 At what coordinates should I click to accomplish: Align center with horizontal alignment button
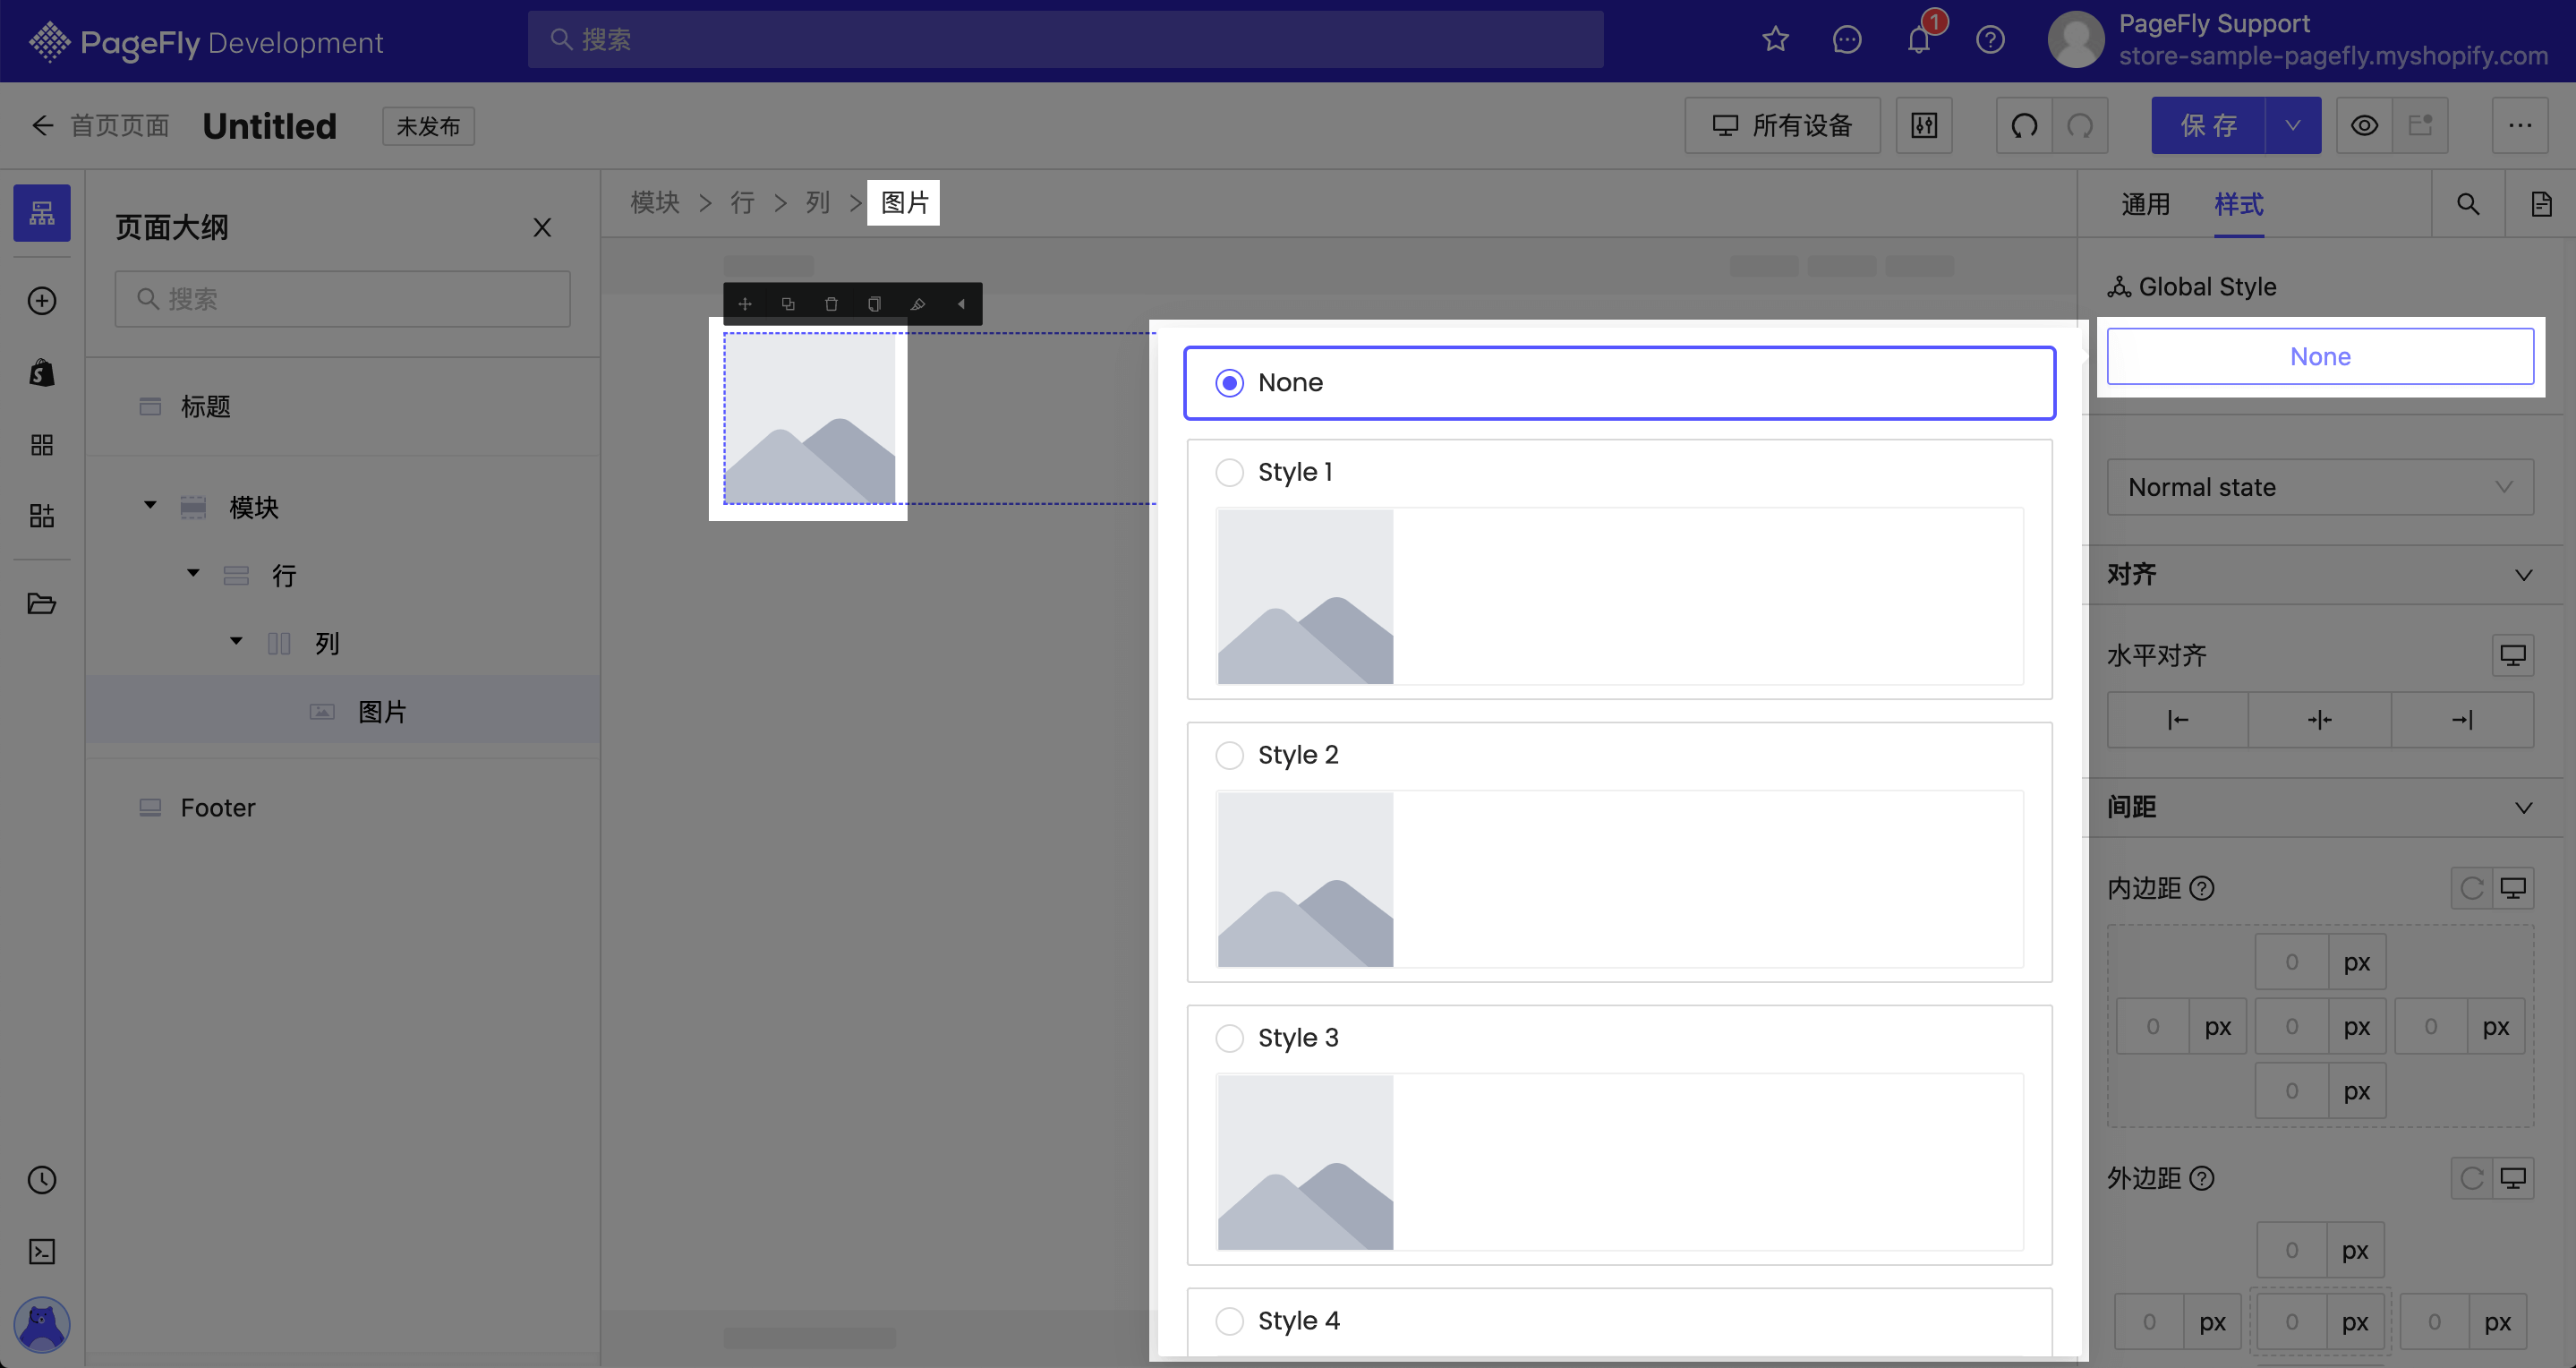(x=2320, y=720)
